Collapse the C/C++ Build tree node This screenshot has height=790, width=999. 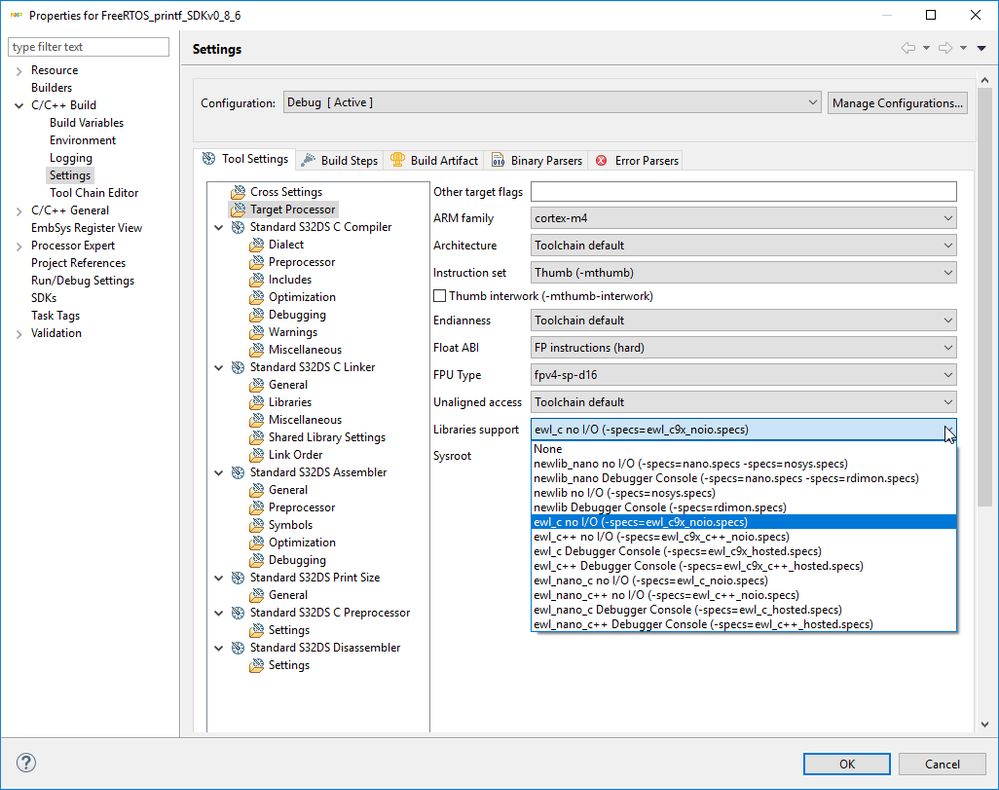(19, 106)
